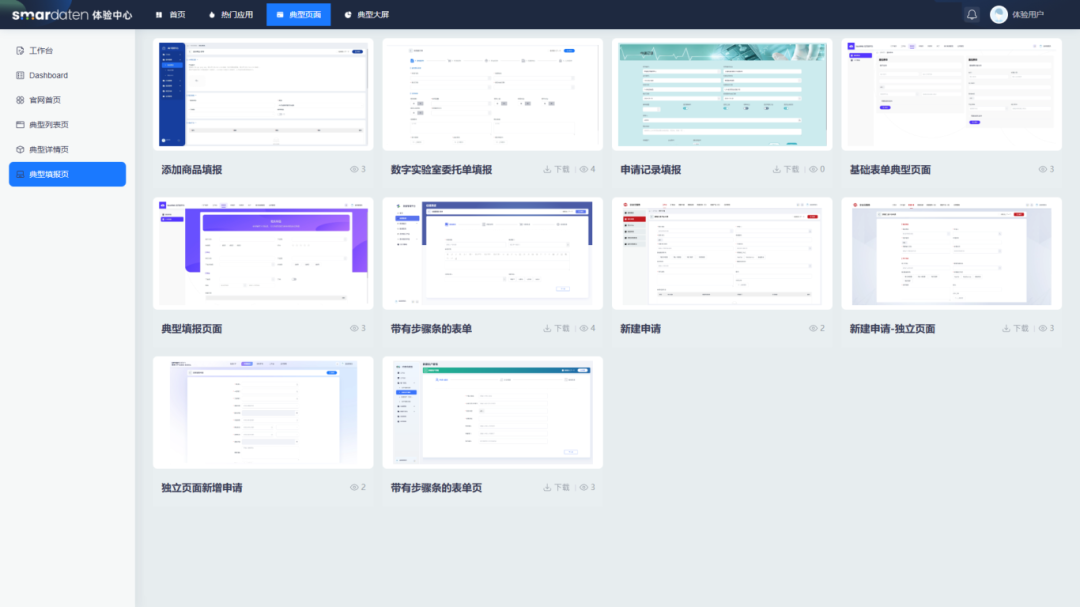
Task: Open 典型详情页 in the sidebar
Action: point(68,150)
